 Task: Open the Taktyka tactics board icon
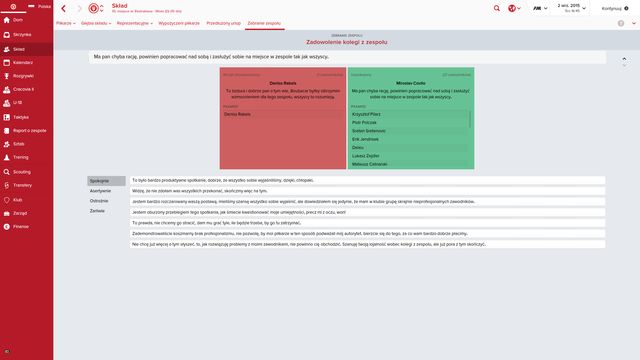pyautogui.click(x=7, y=117)
